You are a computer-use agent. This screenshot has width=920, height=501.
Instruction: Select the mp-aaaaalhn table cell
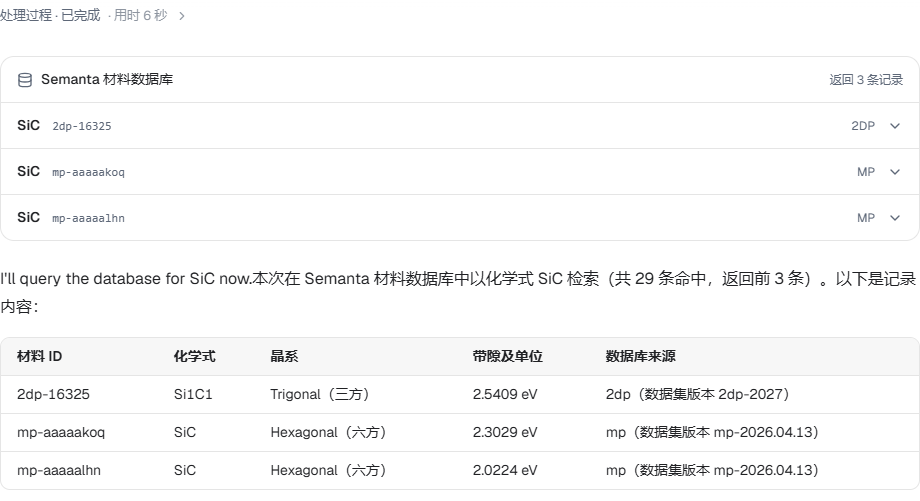59,470
